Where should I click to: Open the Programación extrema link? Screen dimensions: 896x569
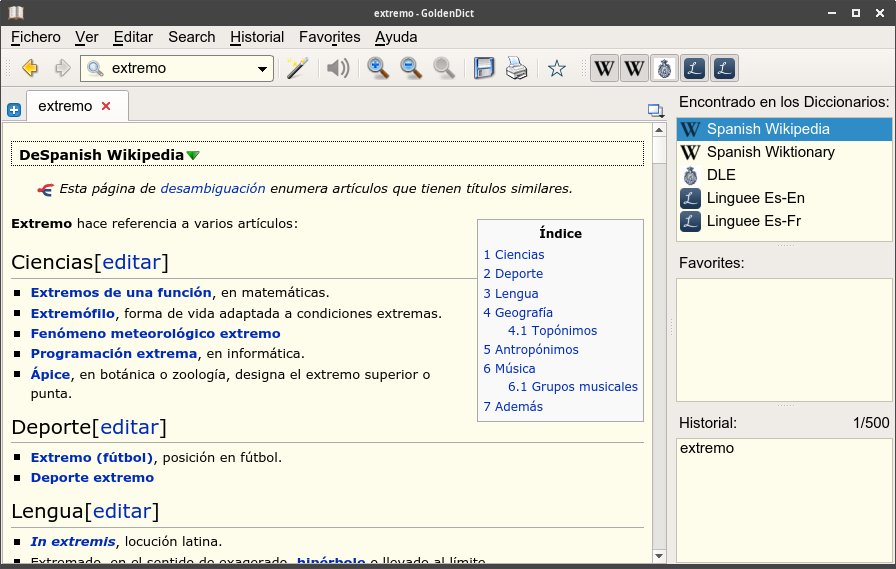[114, 354]
